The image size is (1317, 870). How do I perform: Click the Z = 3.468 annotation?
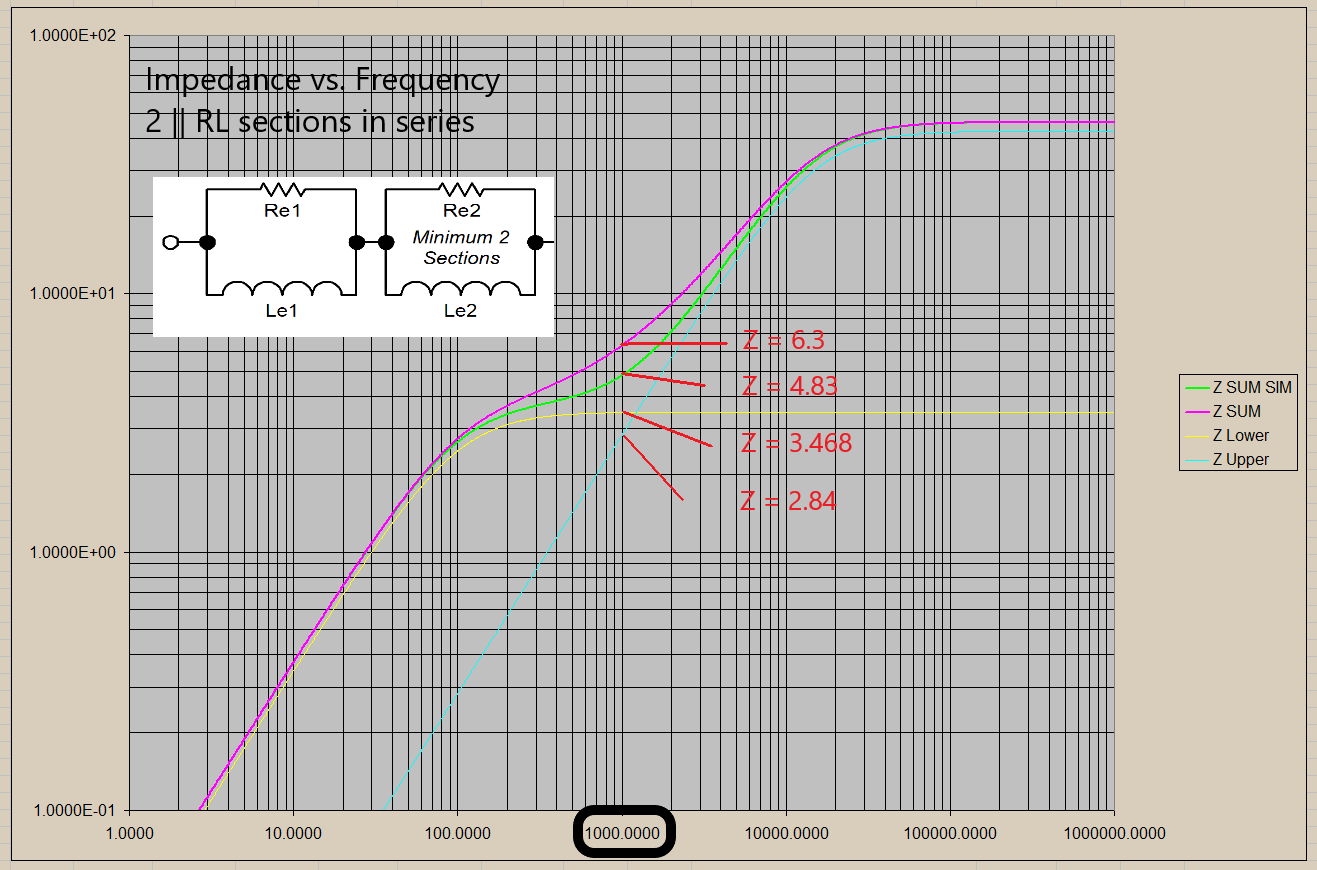click(797, 443)
